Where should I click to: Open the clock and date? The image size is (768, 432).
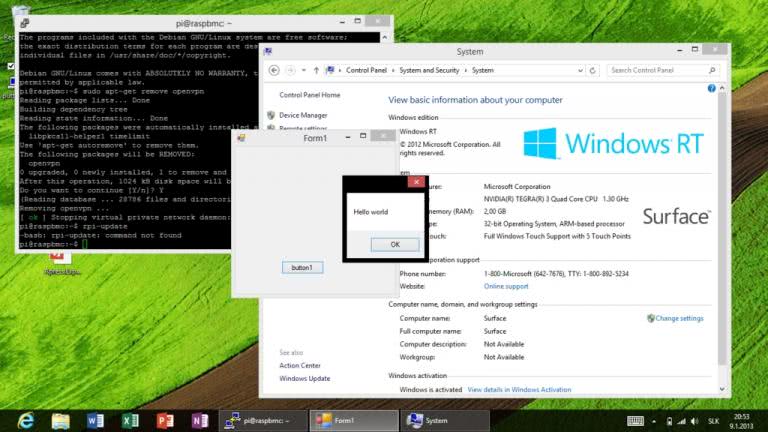click(x=741, y=421)
